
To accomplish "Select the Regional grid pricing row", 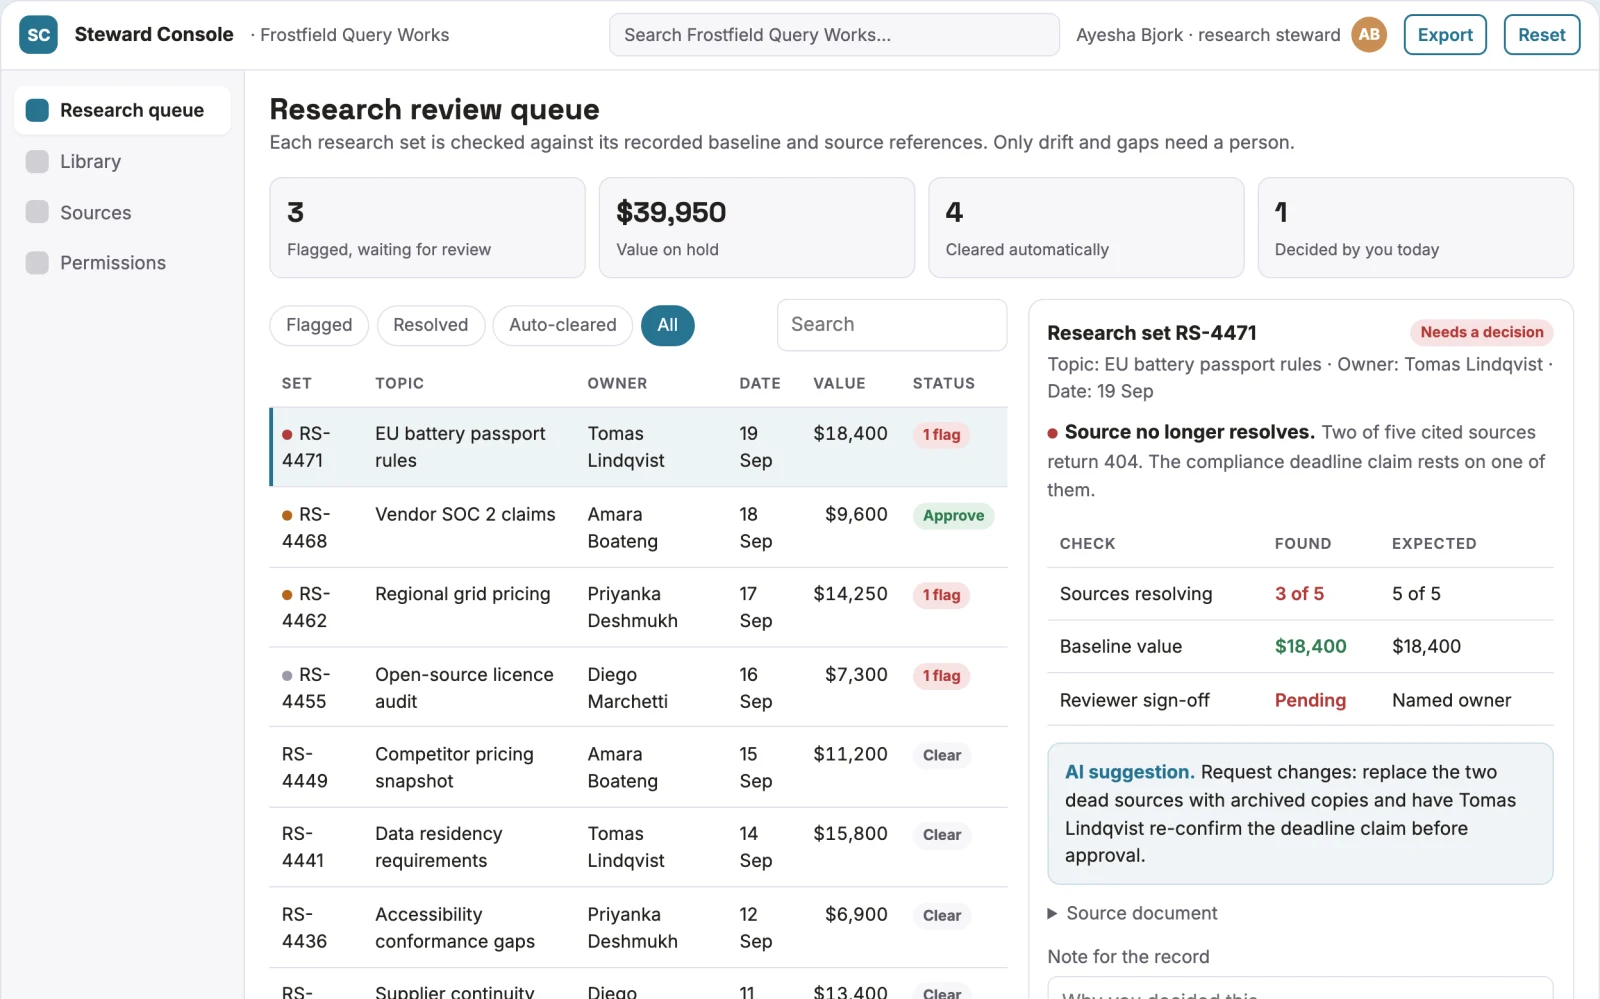I will [638, 608].
